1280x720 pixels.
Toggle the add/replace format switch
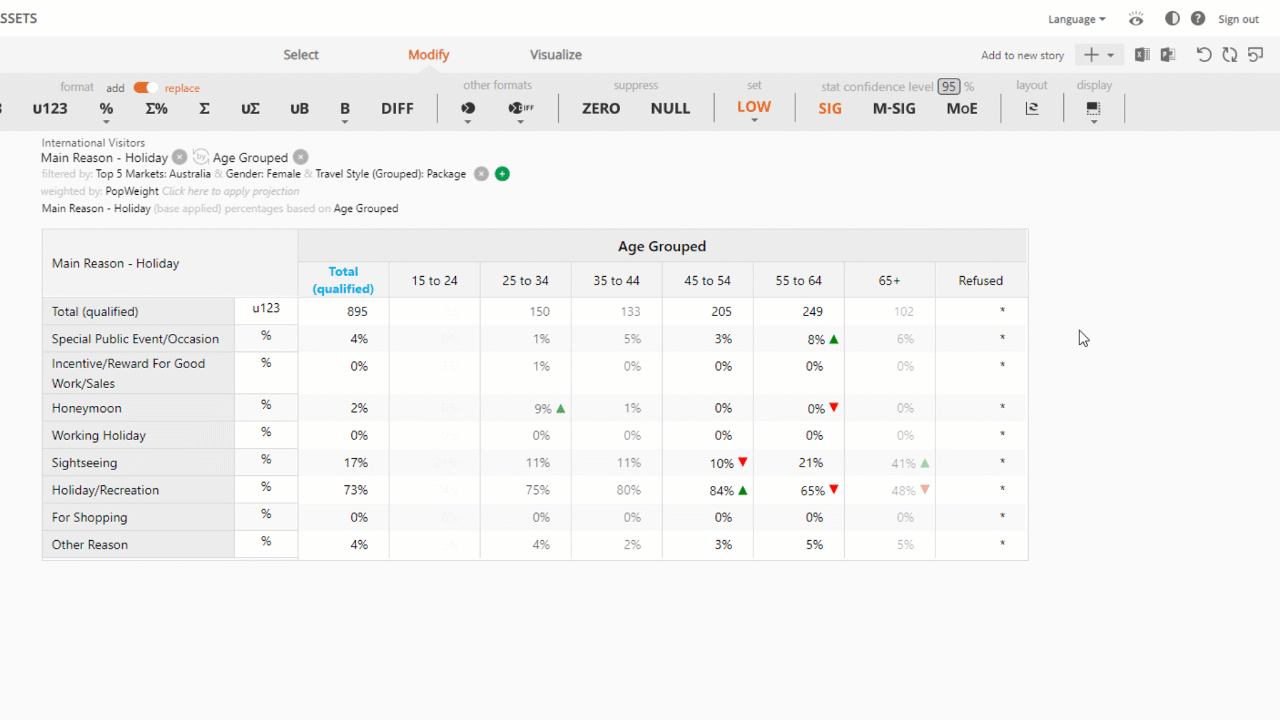145,88
